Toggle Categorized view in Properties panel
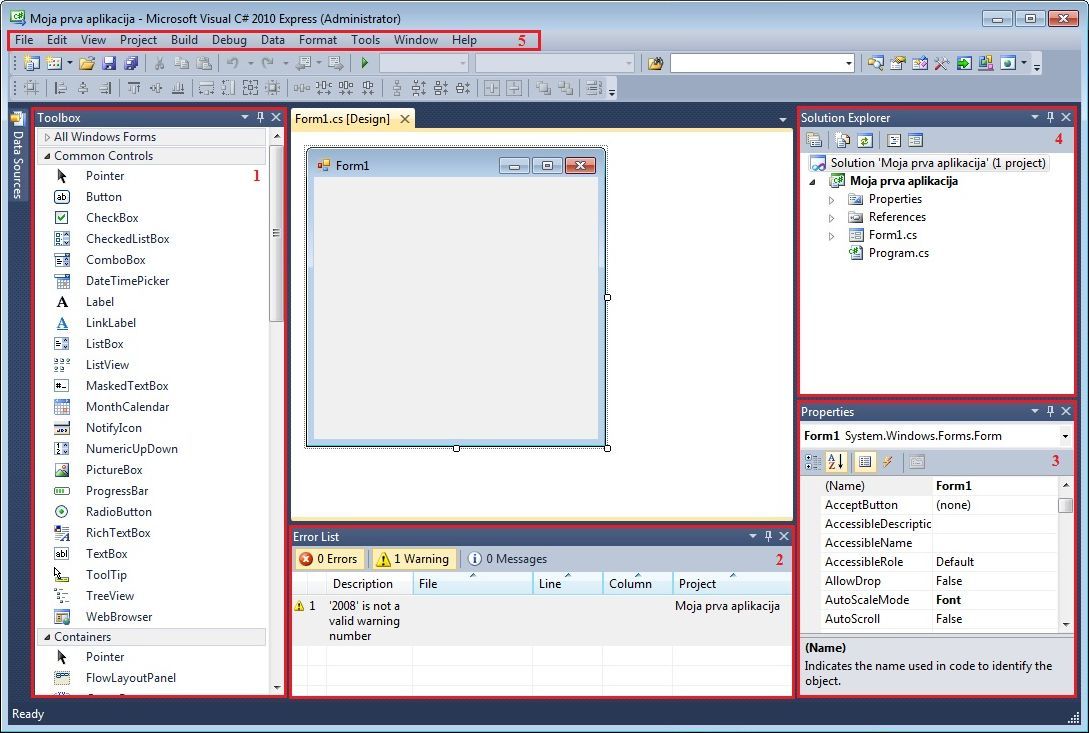This screenshot has width=1089, height=733. [x=813, y=461]
